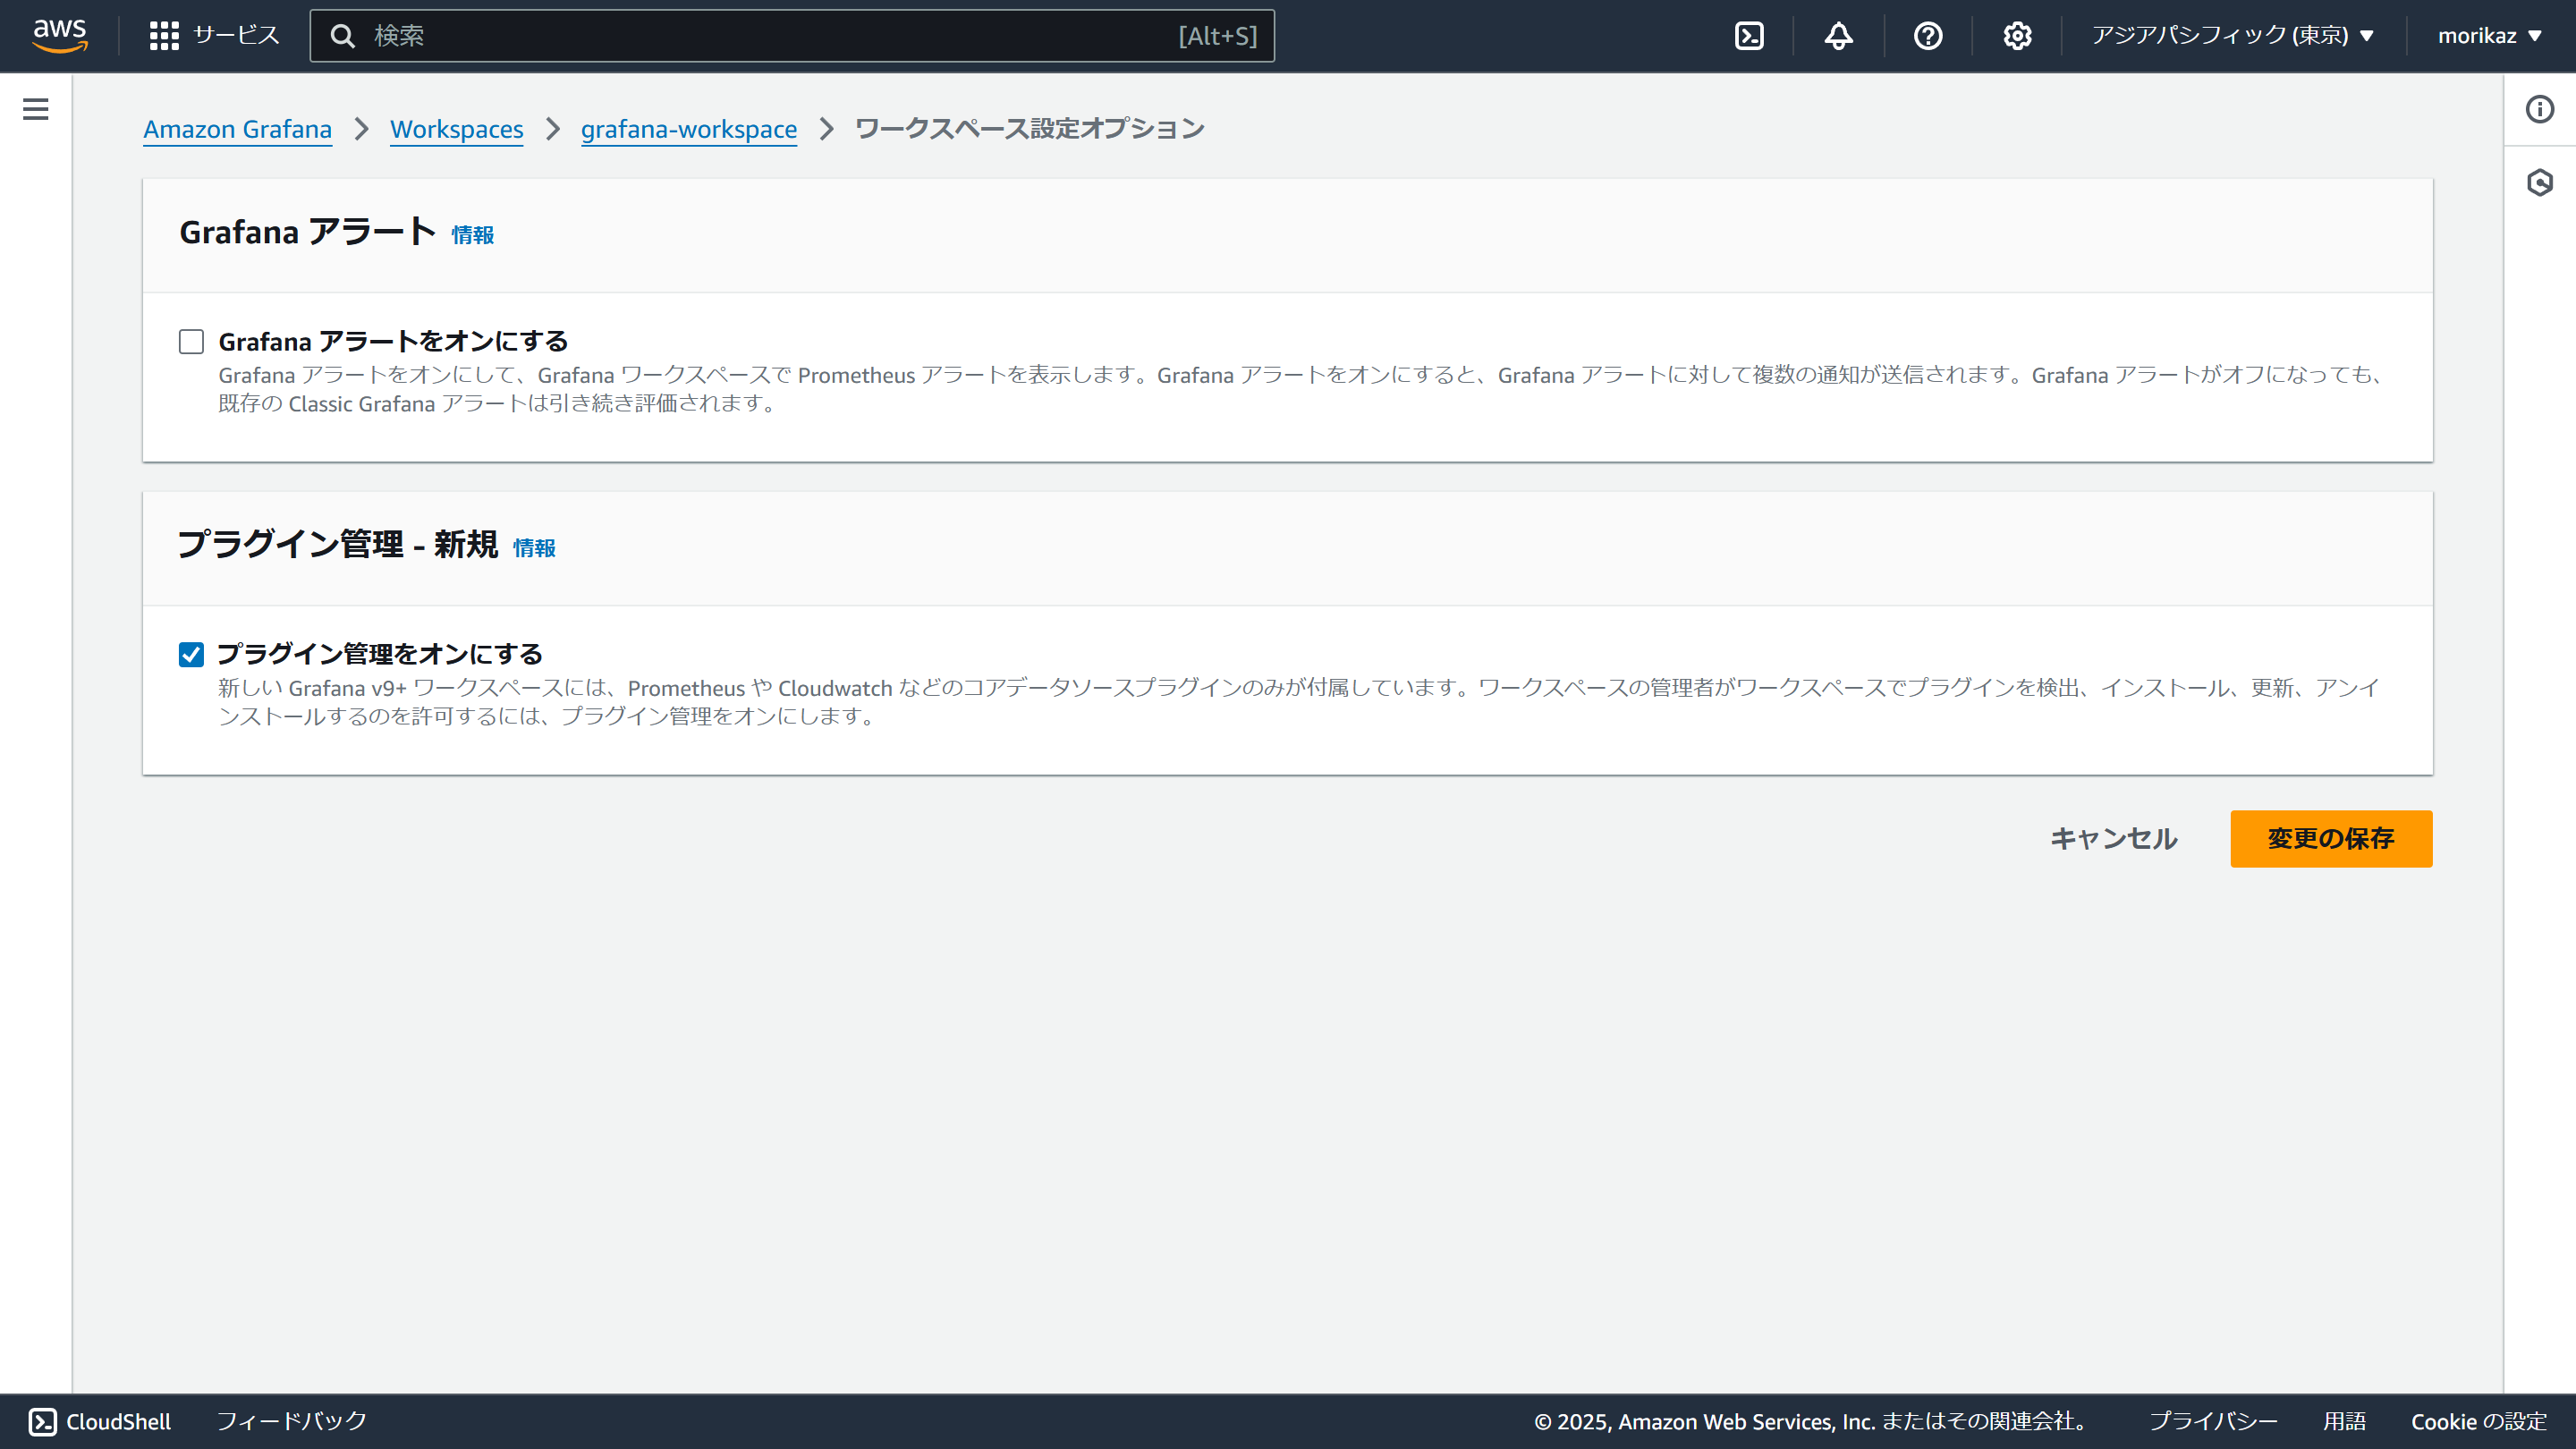The height and width of the screenshot is (1449, 2576).
Task: Expand the morikaz account dropdown
Action: [x=2489, y=36]
